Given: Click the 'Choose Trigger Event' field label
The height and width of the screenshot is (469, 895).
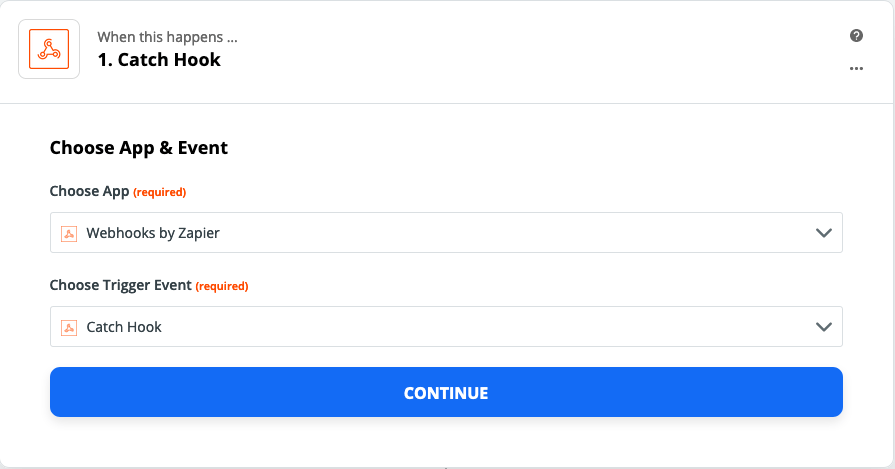Looking at the screenshot, I should pyautogui.click(x=120, y=285).
